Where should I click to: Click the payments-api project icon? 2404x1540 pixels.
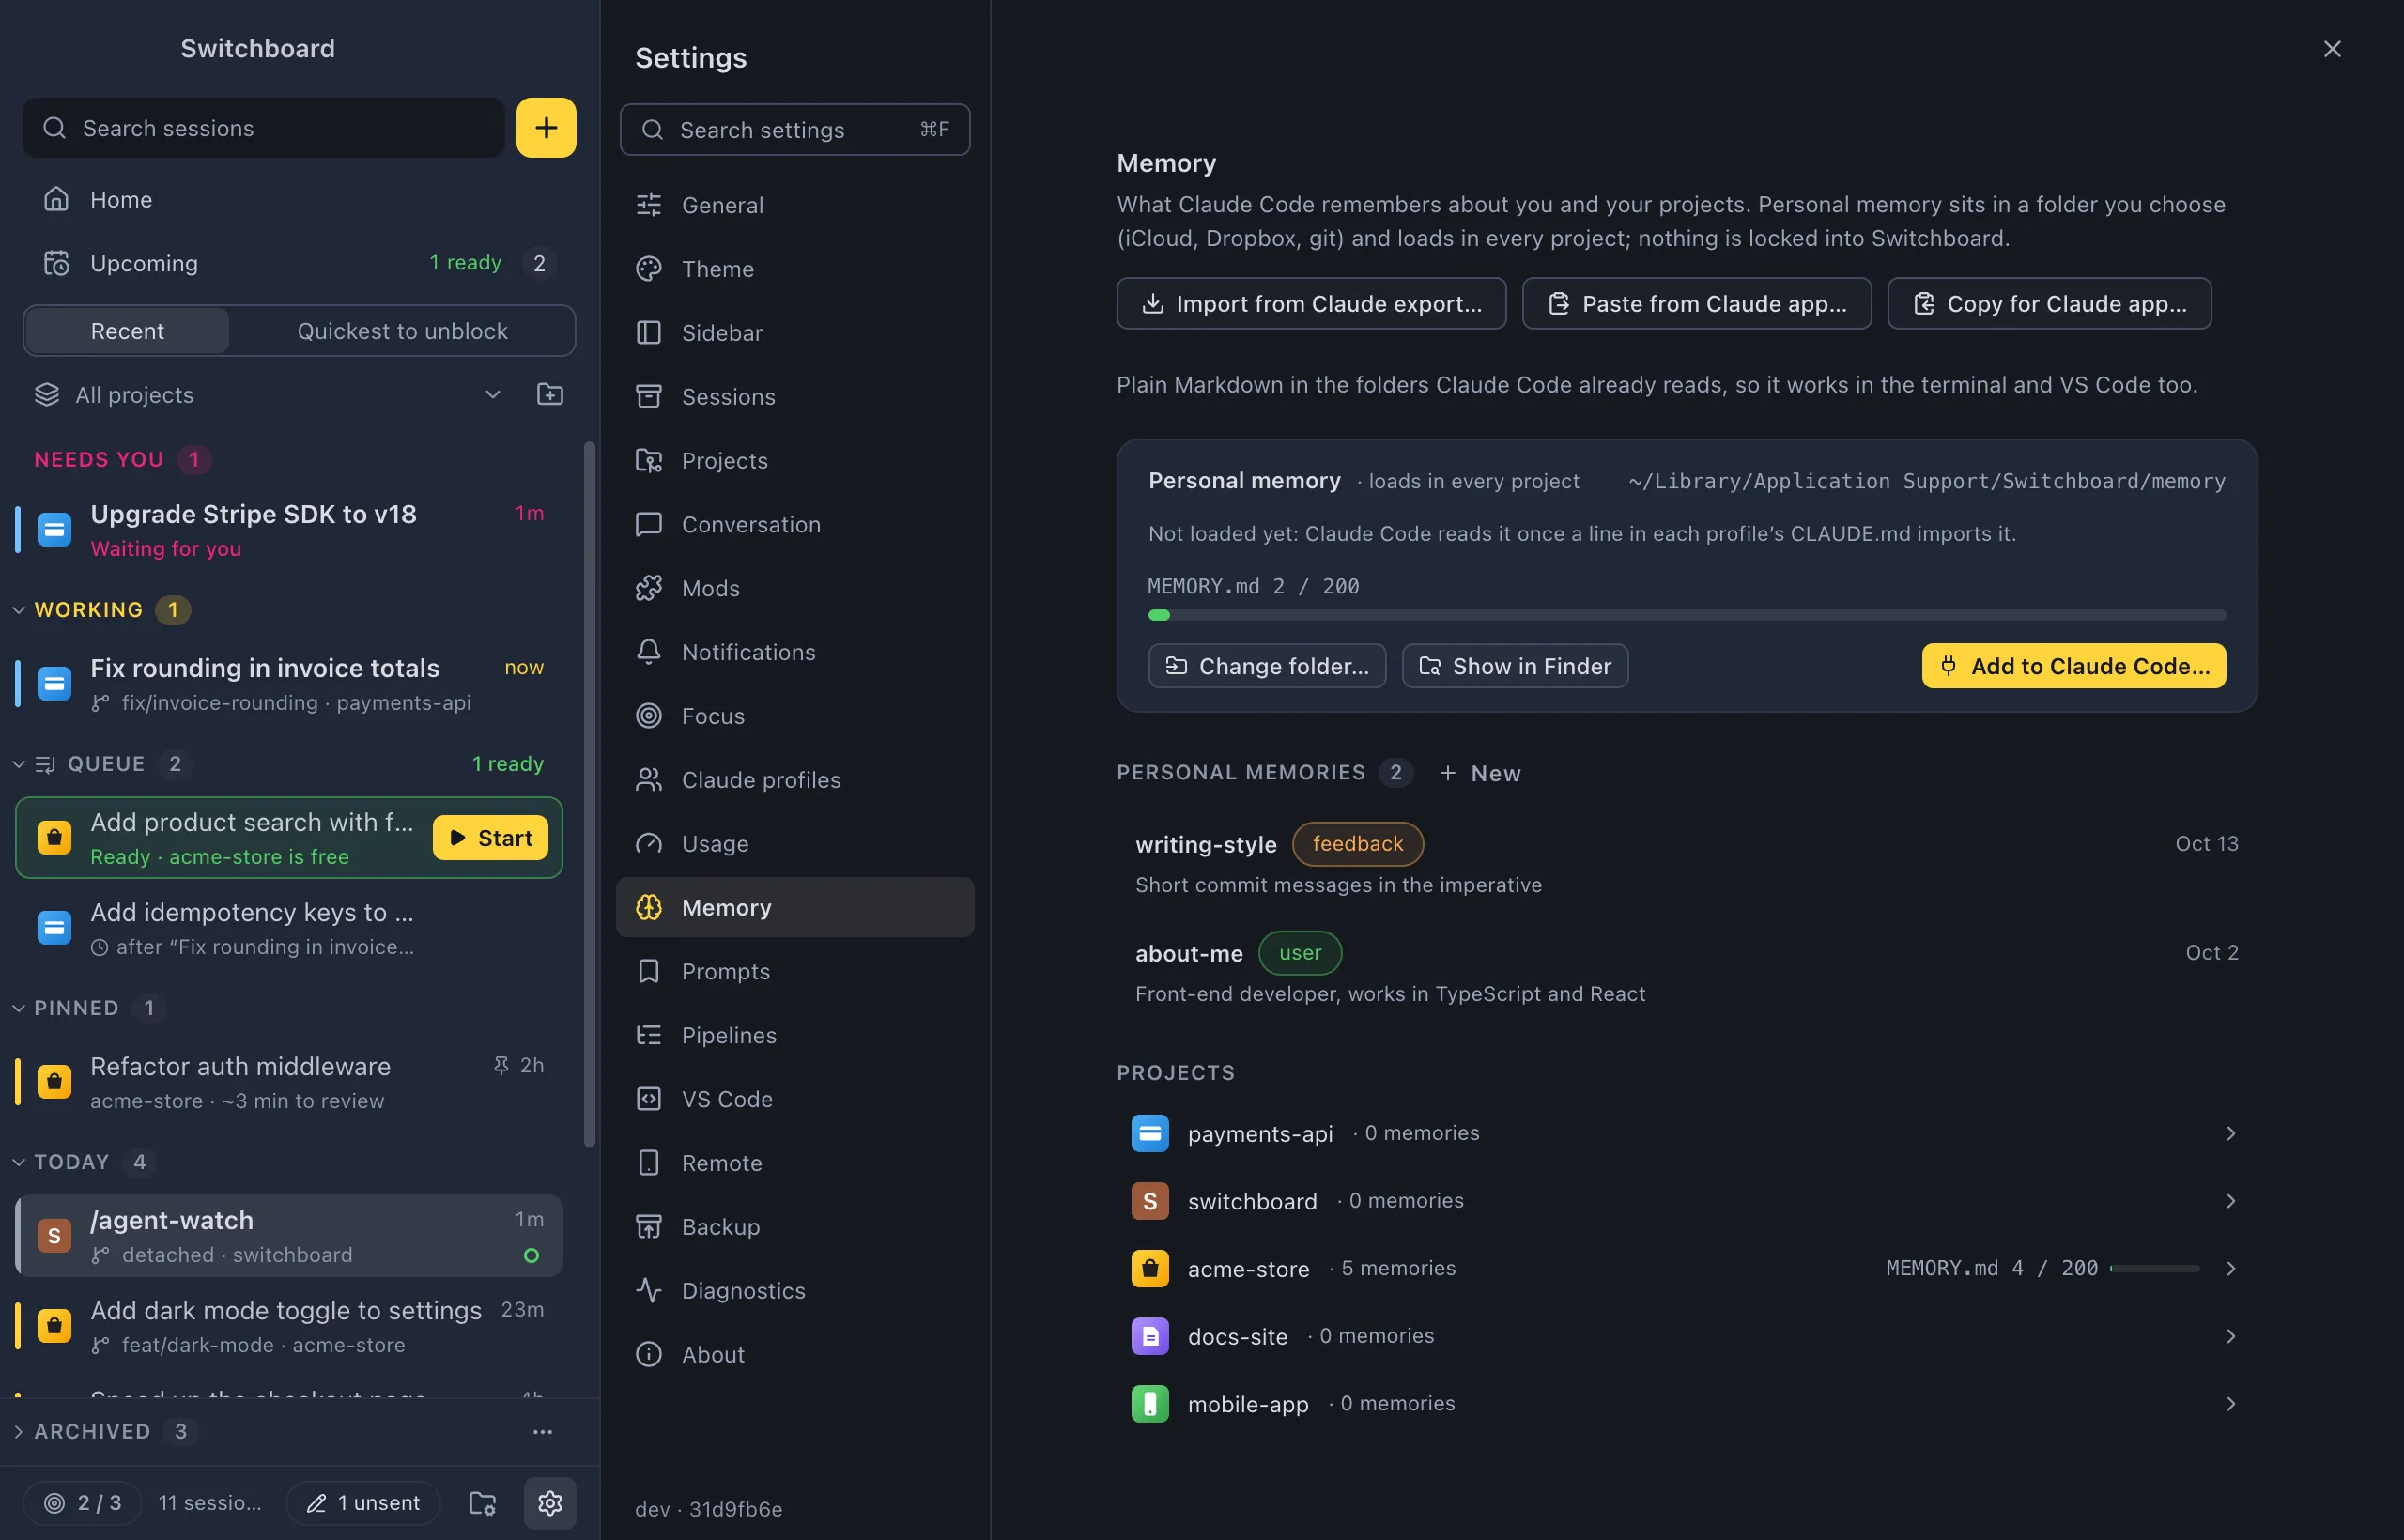[1150, 1133]
